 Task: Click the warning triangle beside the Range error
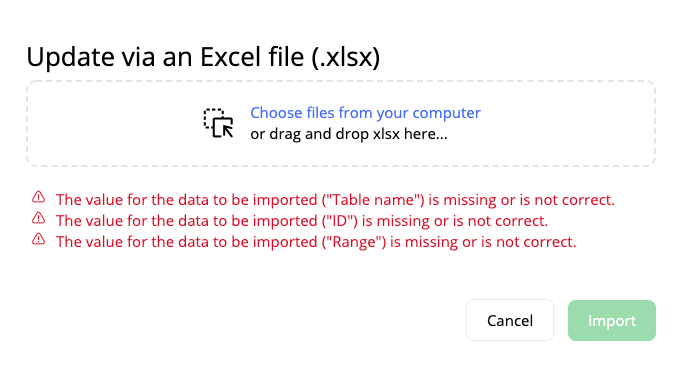[x=39, y=239]
